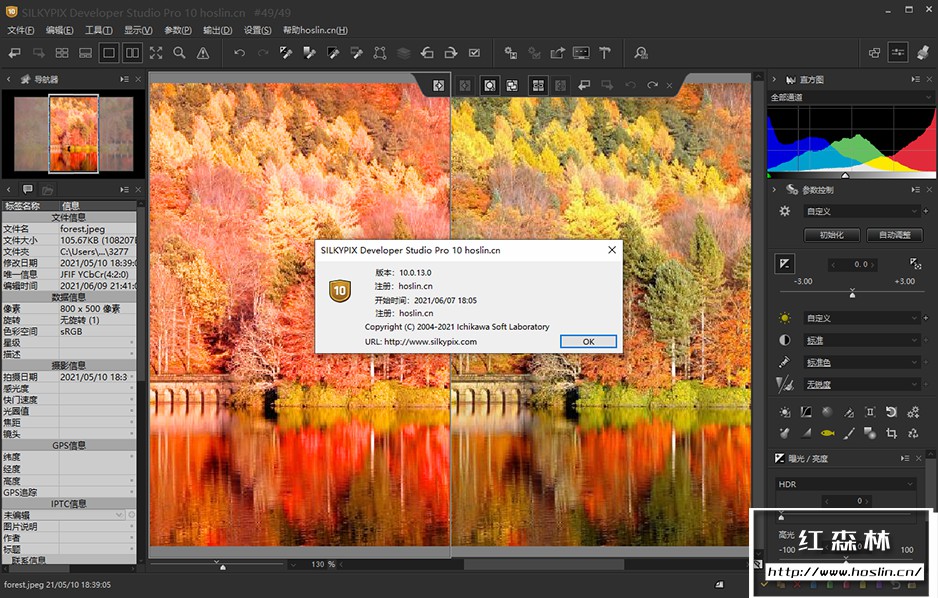Open the taste preset dropdown beside gear icon
Image resolution: width=938 pixels, height=598 pixels.
click(x=861, y=211)
